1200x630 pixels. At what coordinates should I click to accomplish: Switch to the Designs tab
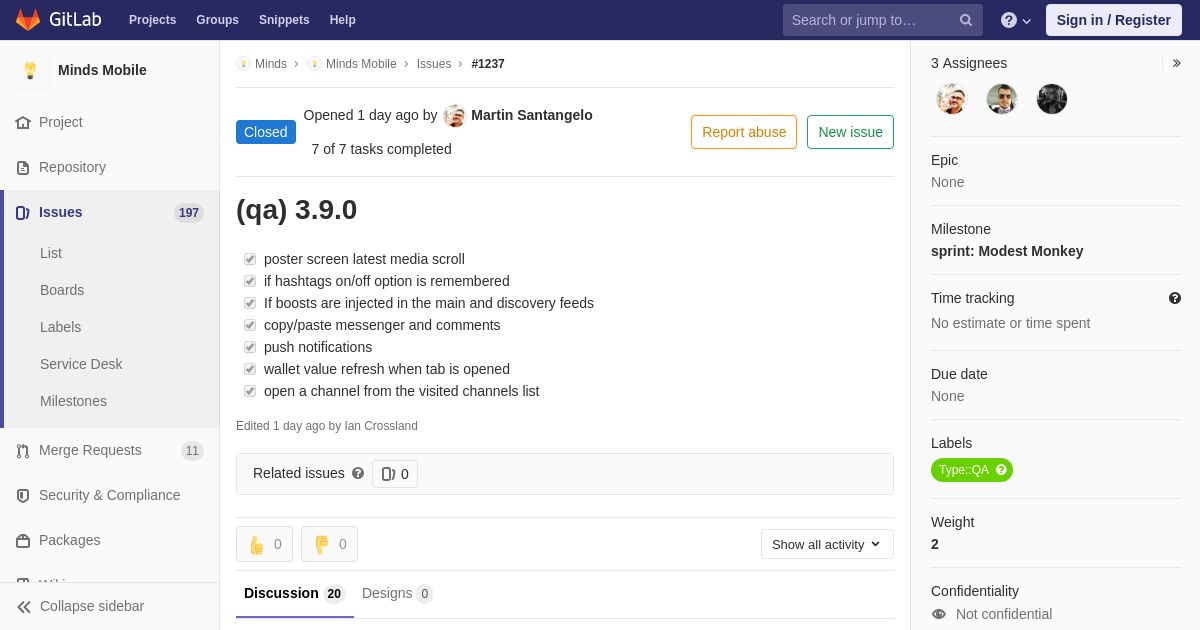pos(396,593)
